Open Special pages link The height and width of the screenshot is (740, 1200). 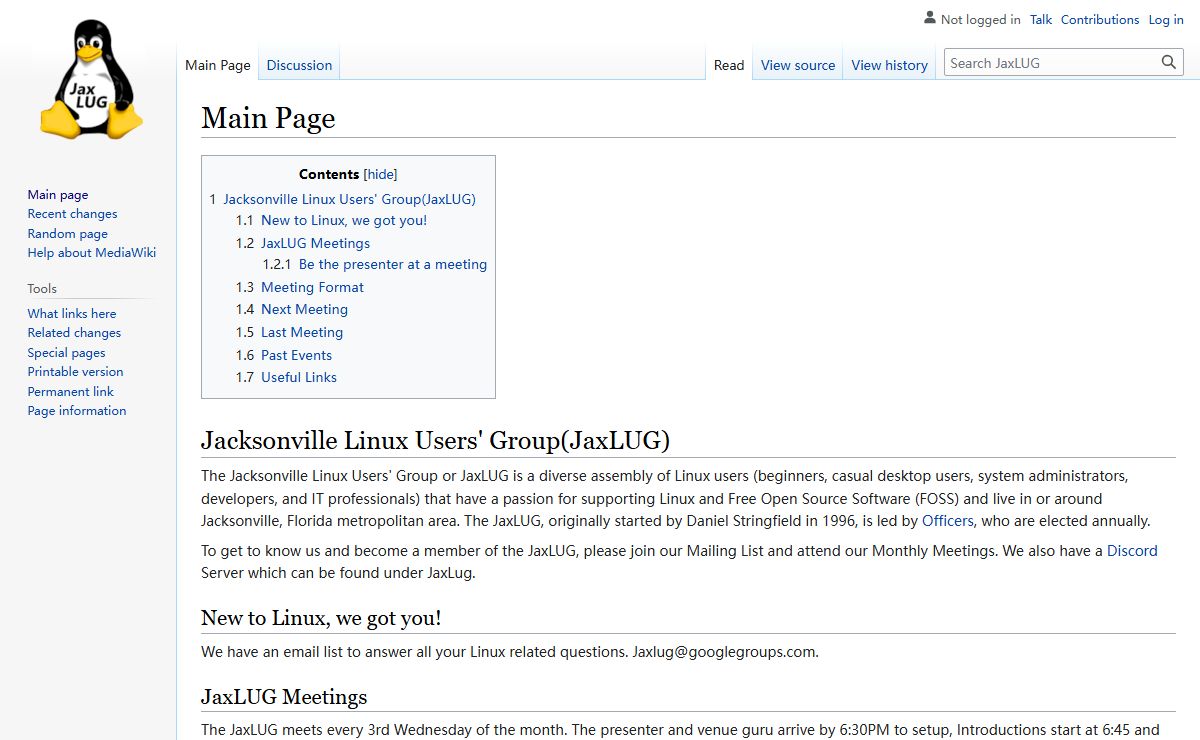point(66,353)
